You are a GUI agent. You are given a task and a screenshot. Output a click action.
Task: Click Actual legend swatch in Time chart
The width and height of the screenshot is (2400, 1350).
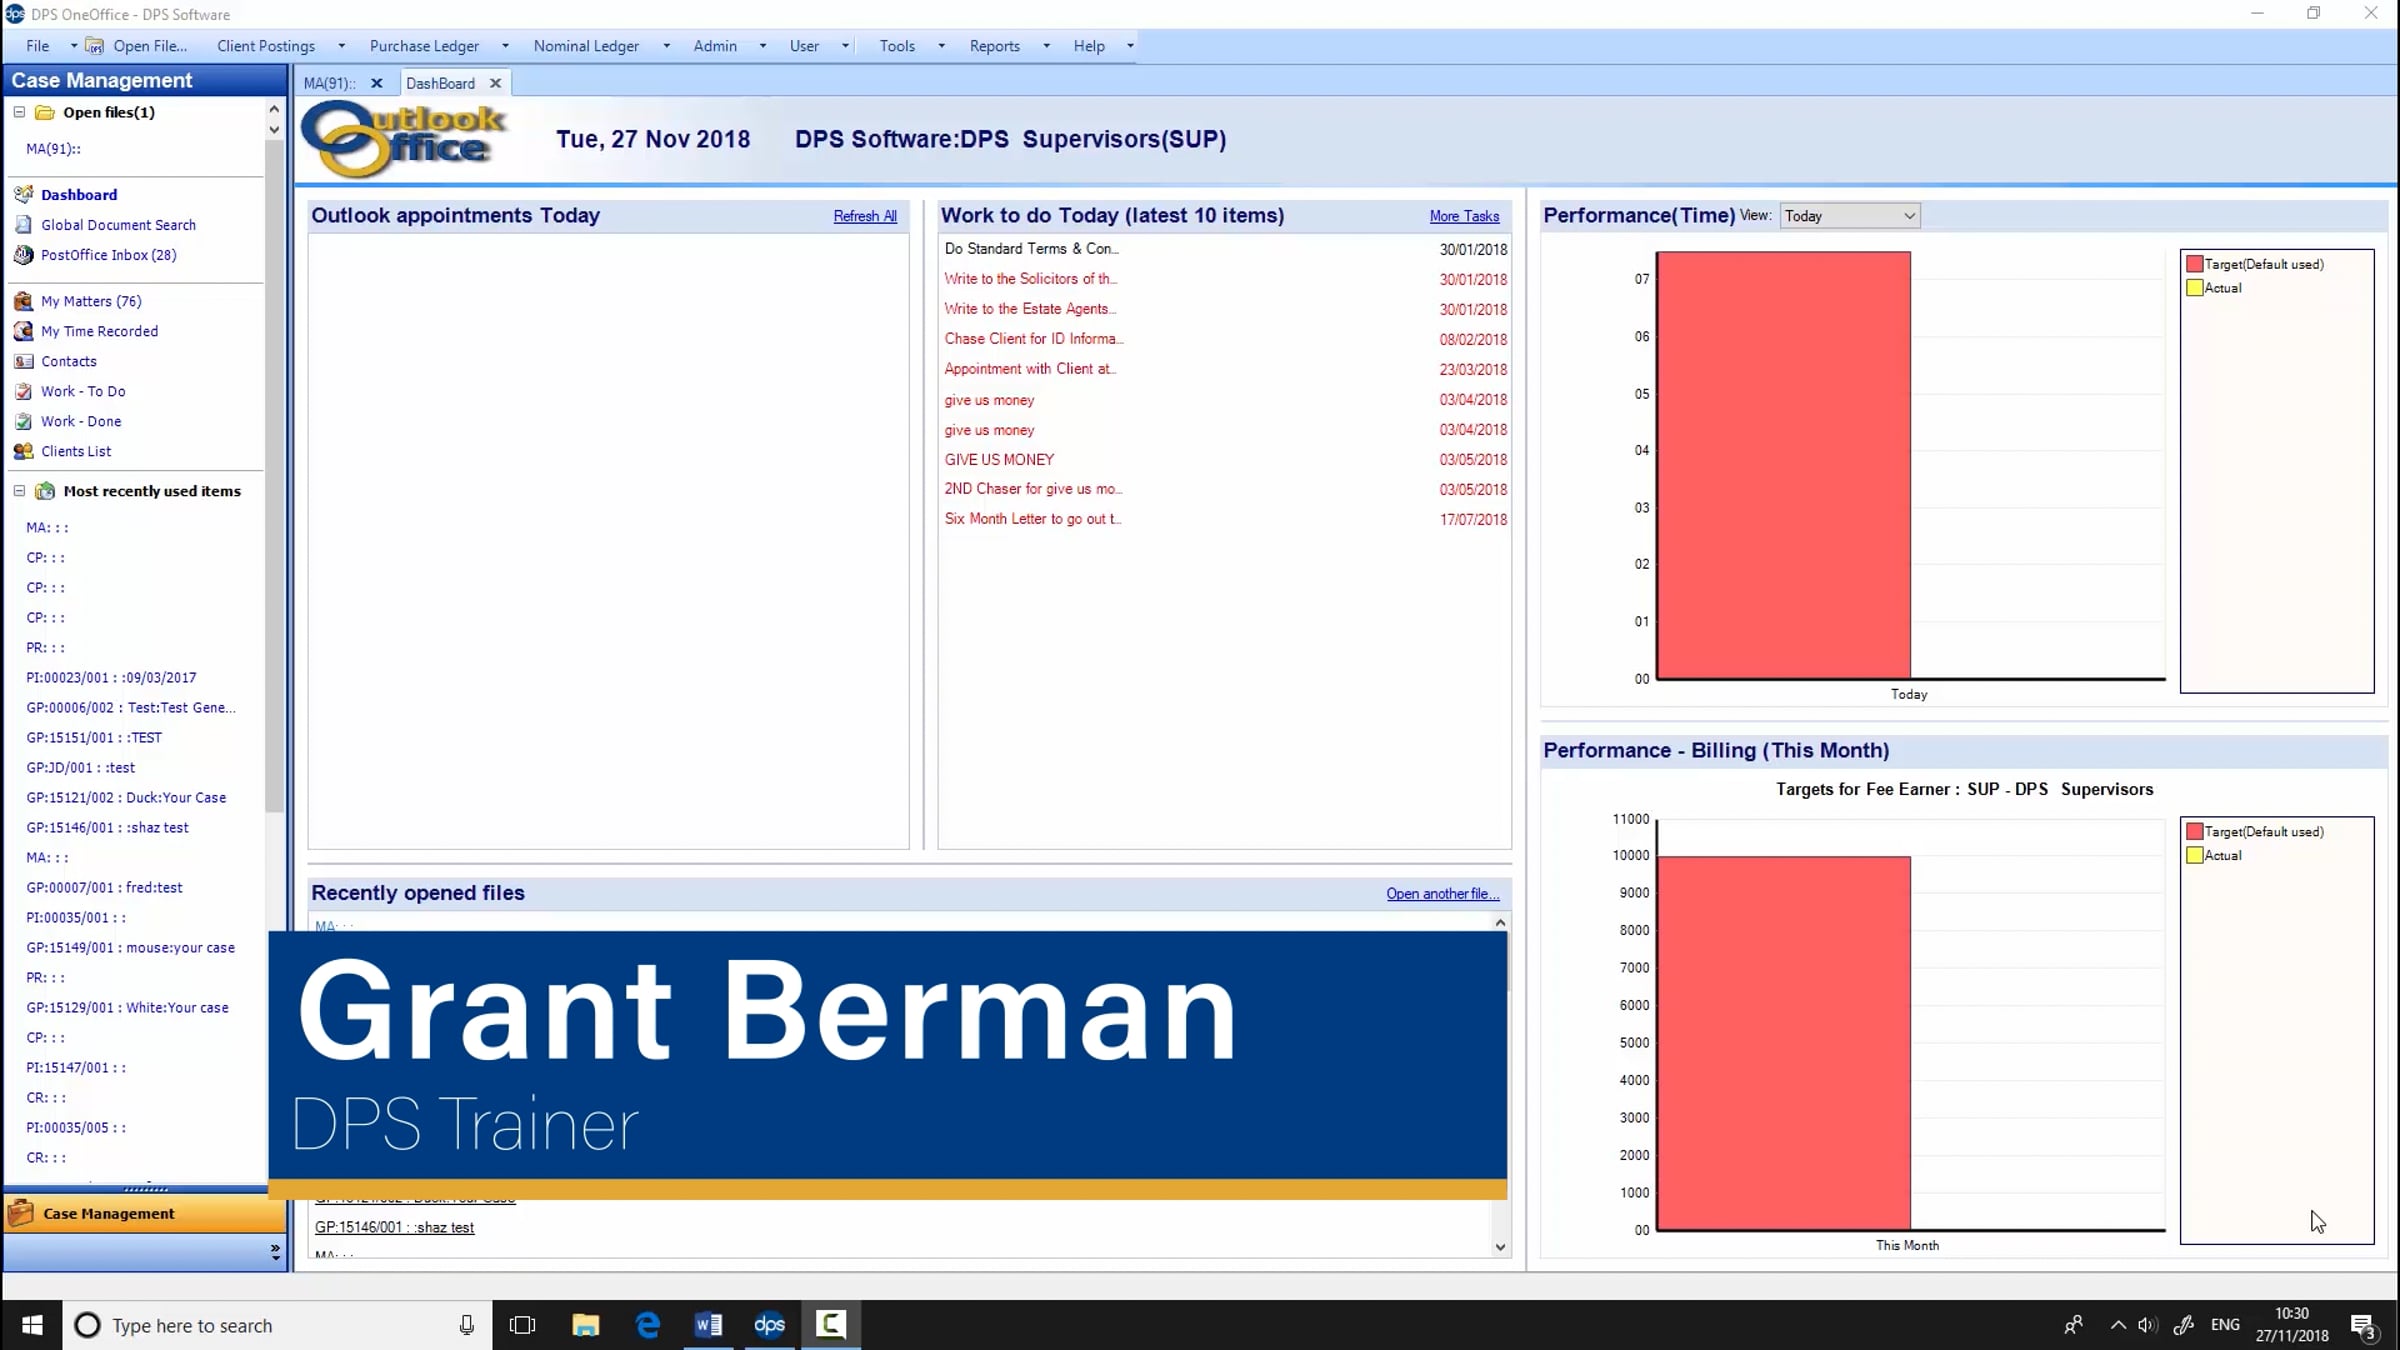coord(2195,288)
